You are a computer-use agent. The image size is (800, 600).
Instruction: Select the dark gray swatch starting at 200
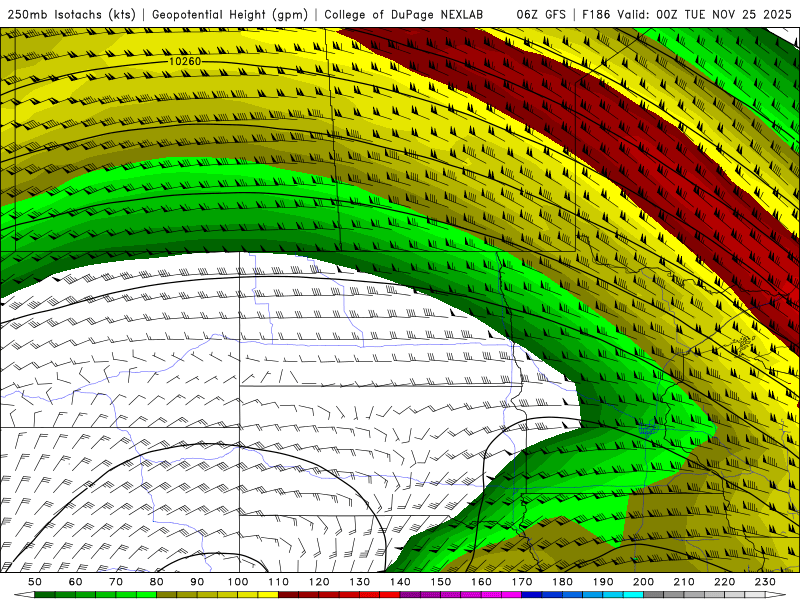[654, 595]
